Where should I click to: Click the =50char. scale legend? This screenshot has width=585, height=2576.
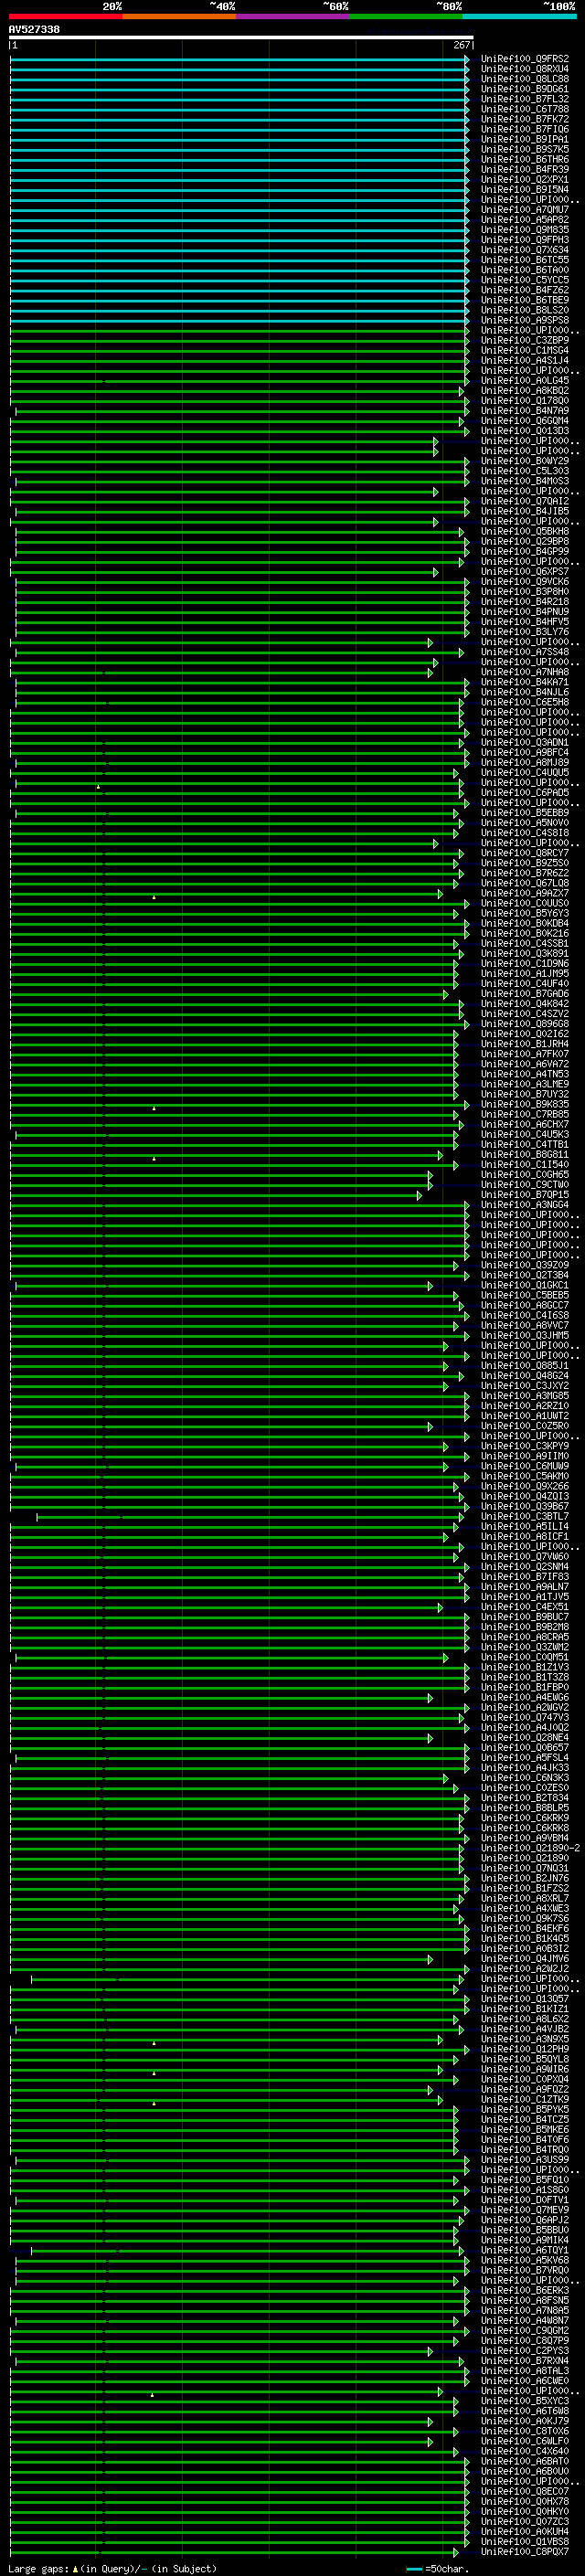(438, 2568)
